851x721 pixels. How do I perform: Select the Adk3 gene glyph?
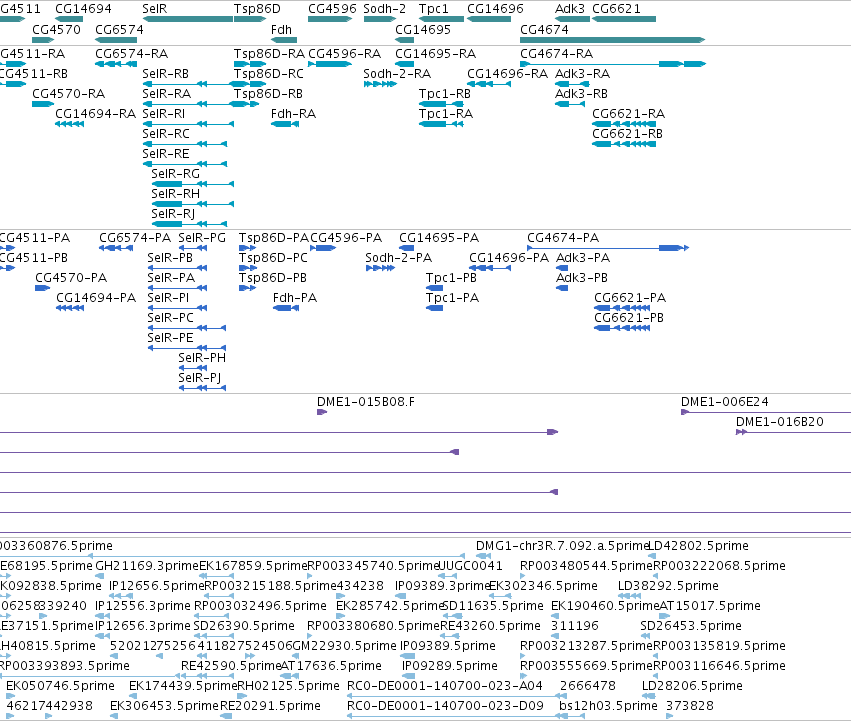click(573, 19)
